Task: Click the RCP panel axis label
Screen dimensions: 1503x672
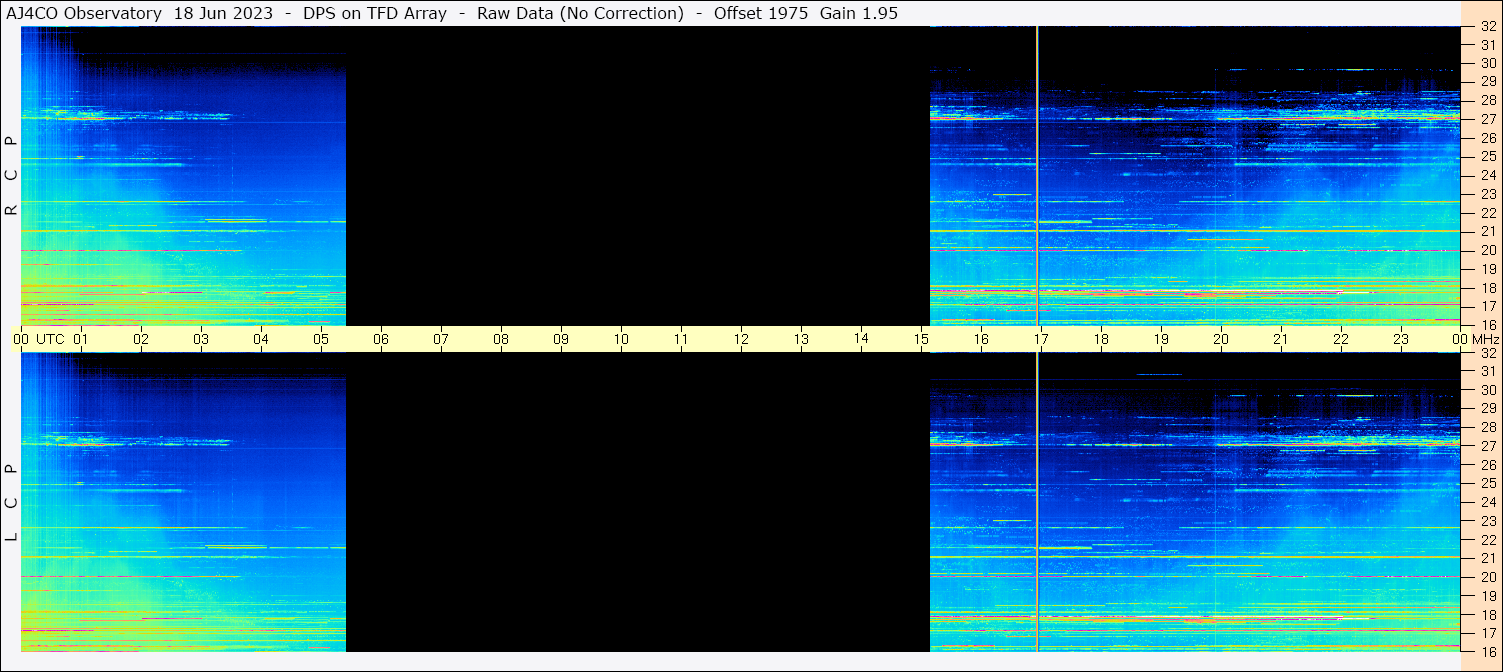Action: click(12, 176)
